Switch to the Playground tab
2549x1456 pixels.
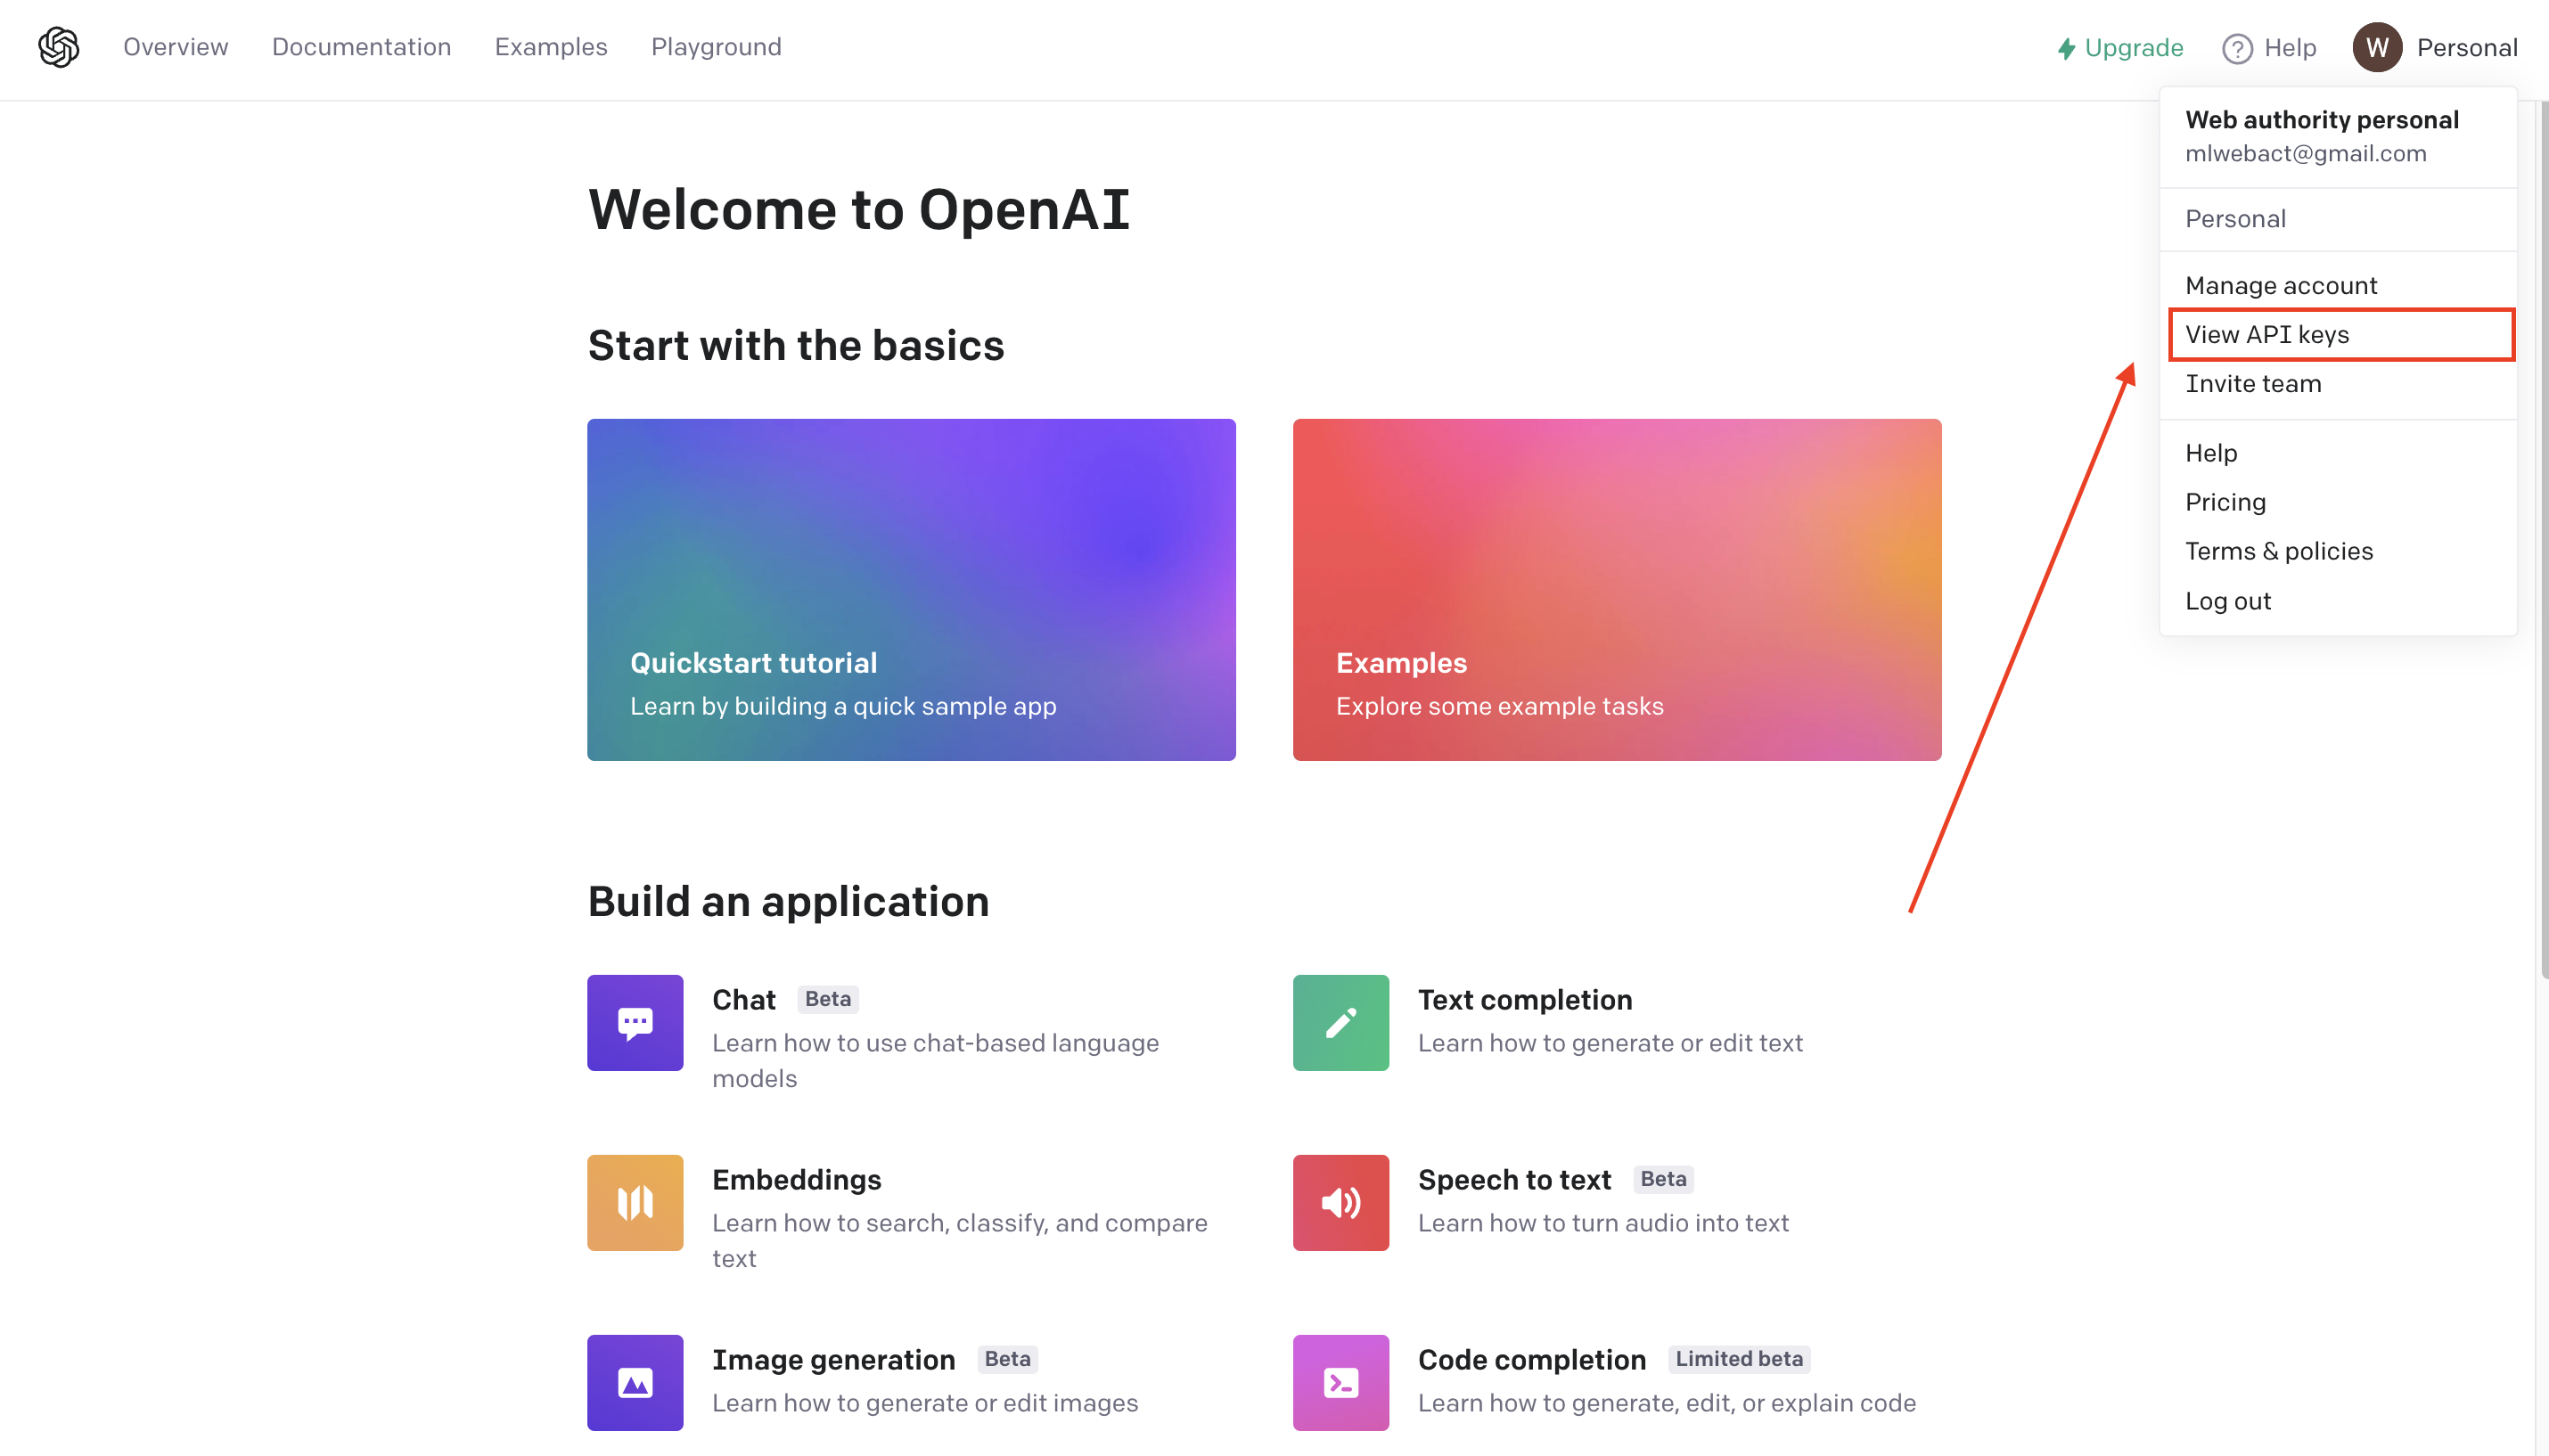[716, 47]
